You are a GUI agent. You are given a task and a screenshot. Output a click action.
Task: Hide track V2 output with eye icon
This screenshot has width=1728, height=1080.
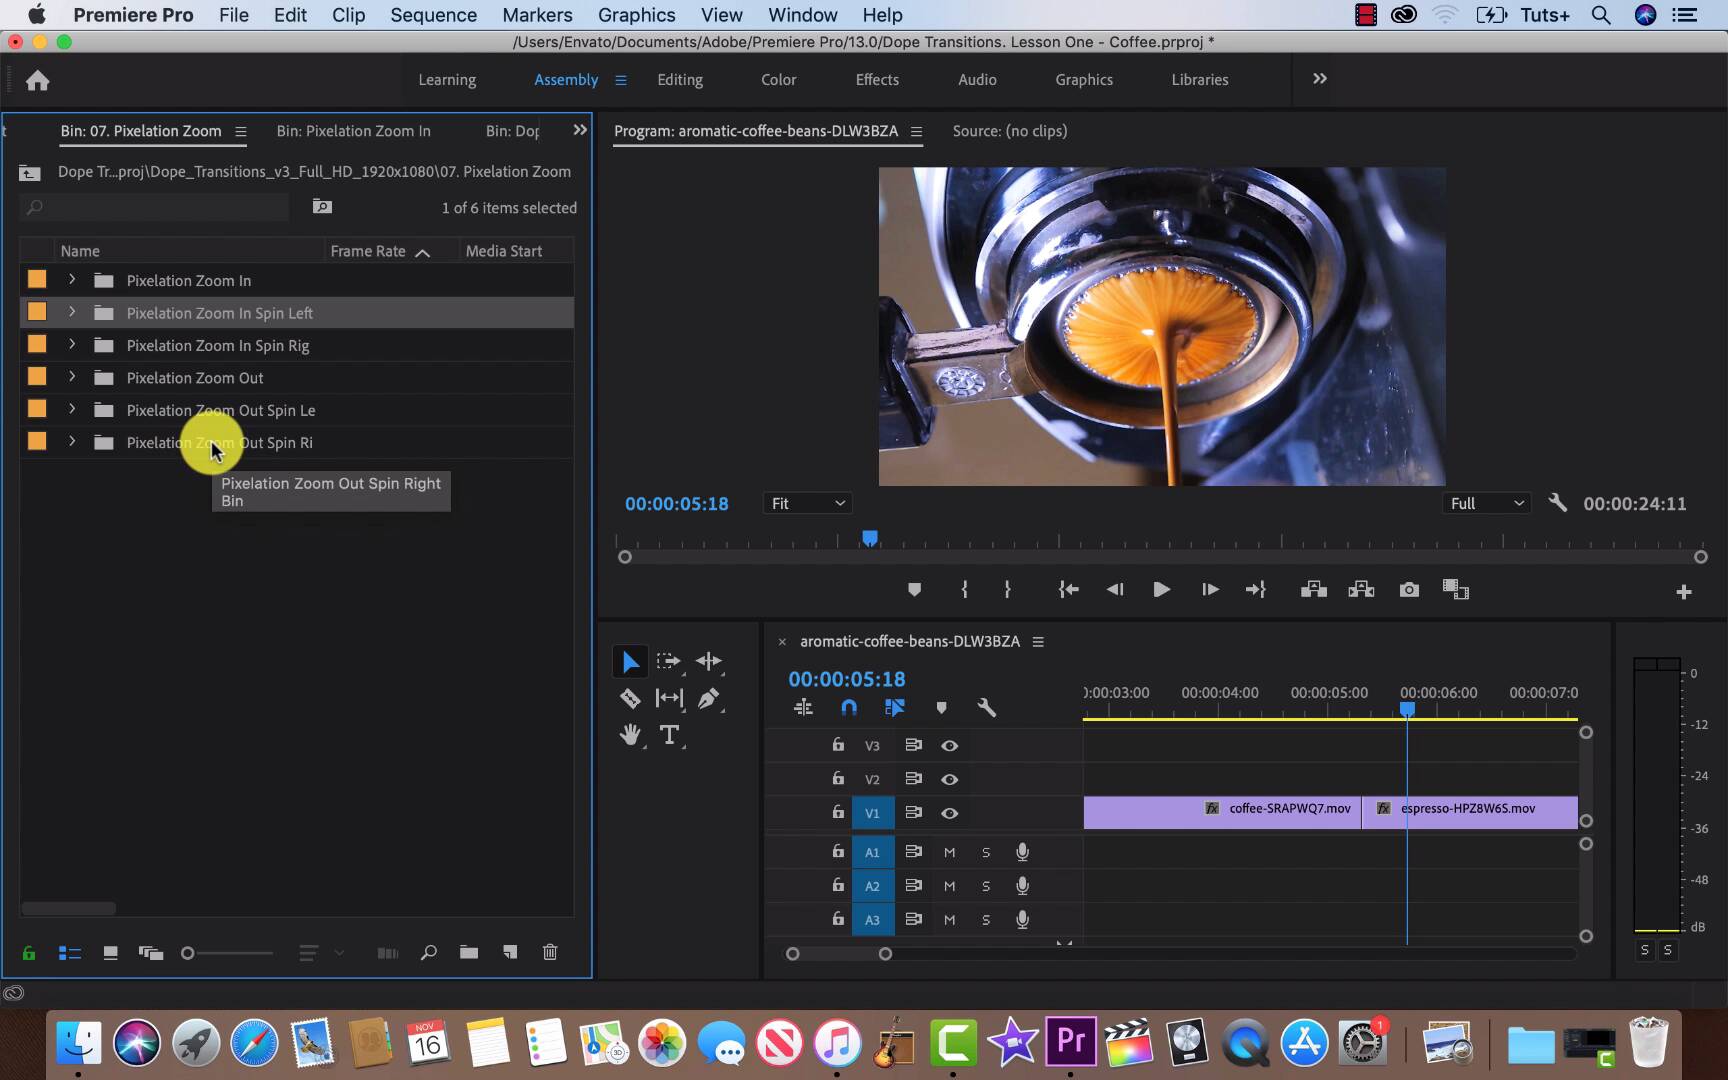[949, 779]
